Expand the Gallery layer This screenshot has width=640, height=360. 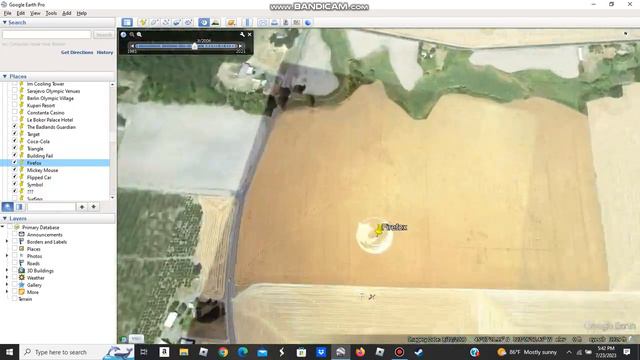click(x=7, y=285)
